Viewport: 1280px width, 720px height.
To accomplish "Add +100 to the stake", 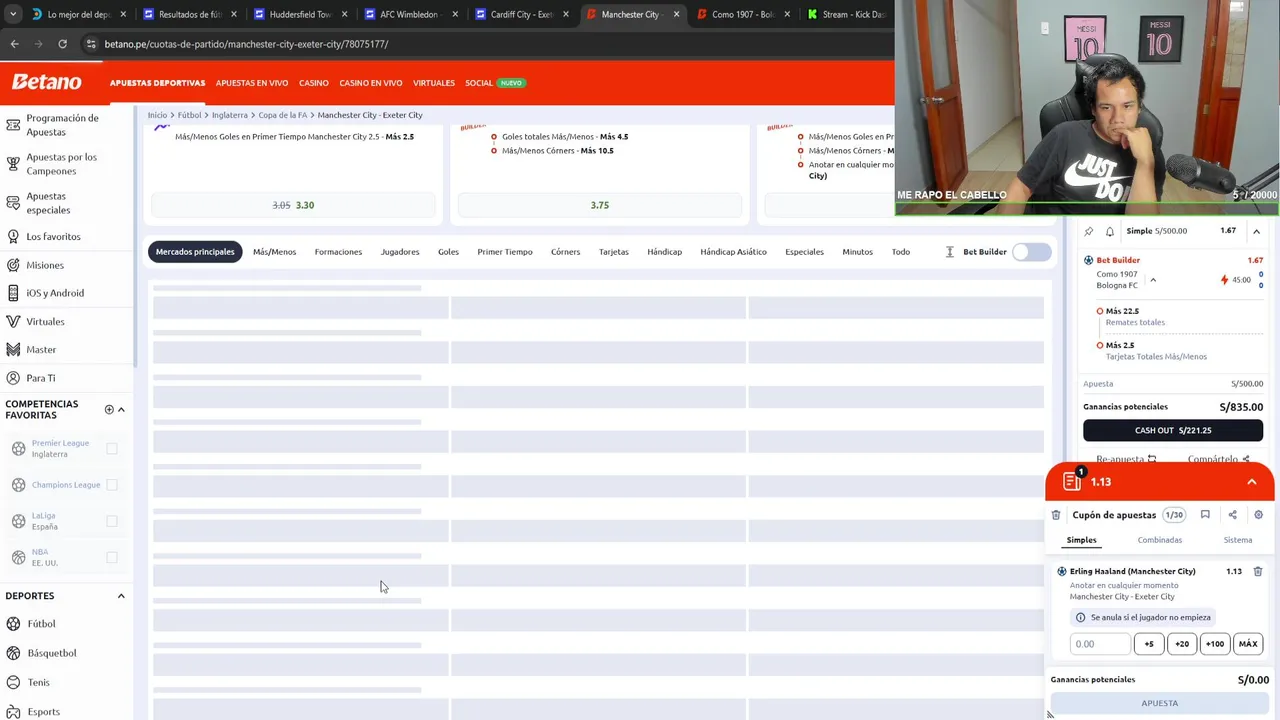I will tap(1215, 644).
